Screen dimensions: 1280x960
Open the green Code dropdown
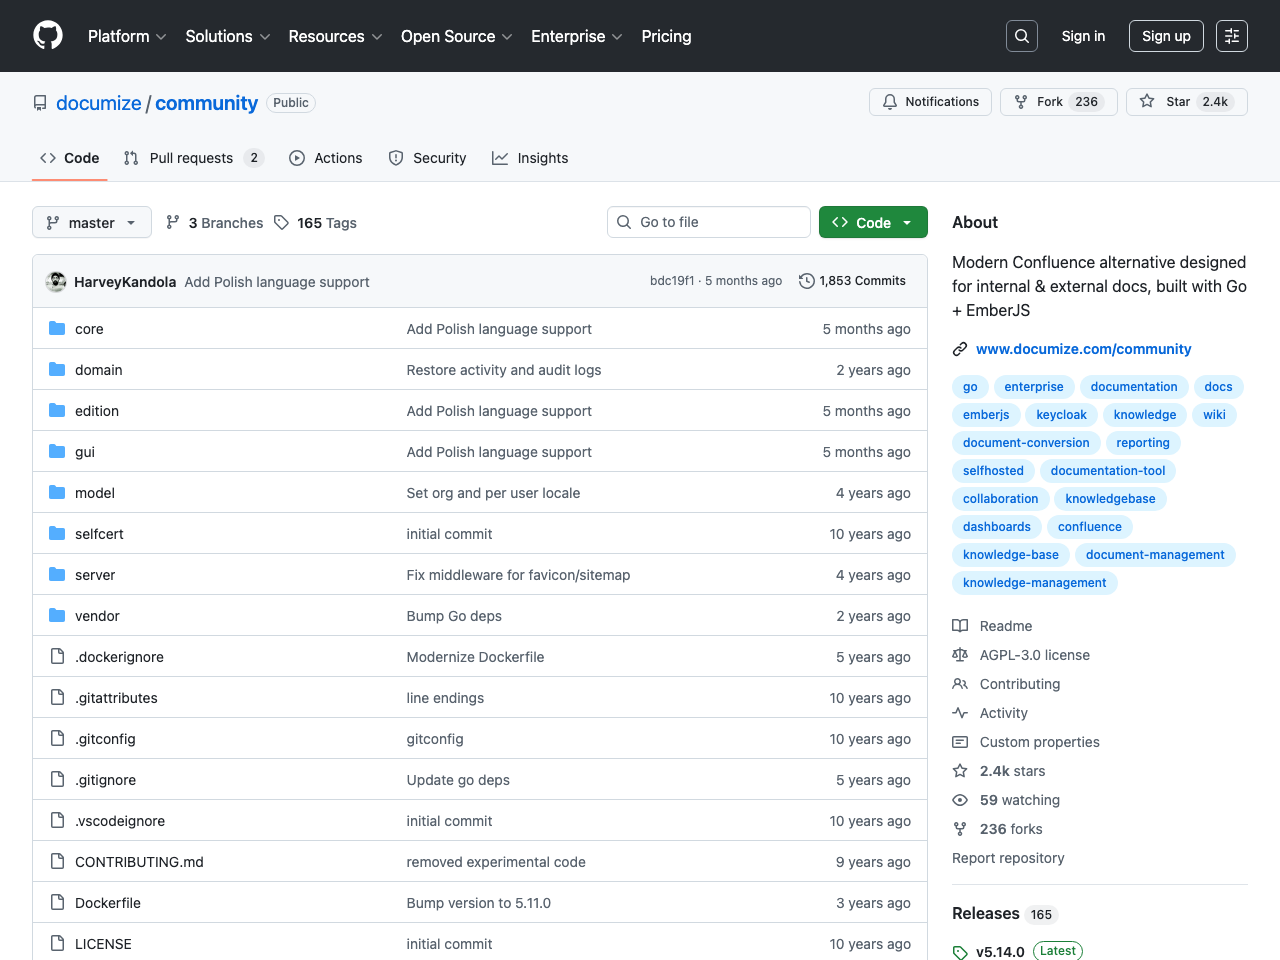872,222
